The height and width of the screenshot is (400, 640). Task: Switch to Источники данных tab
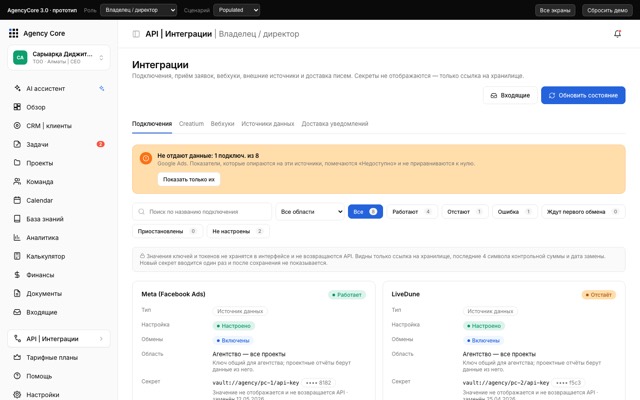point(268,124)
